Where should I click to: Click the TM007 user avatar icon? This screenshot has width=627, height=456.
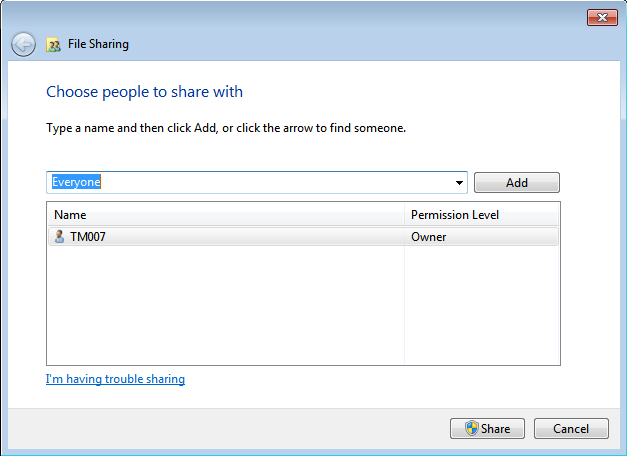(x=59, y=237)
